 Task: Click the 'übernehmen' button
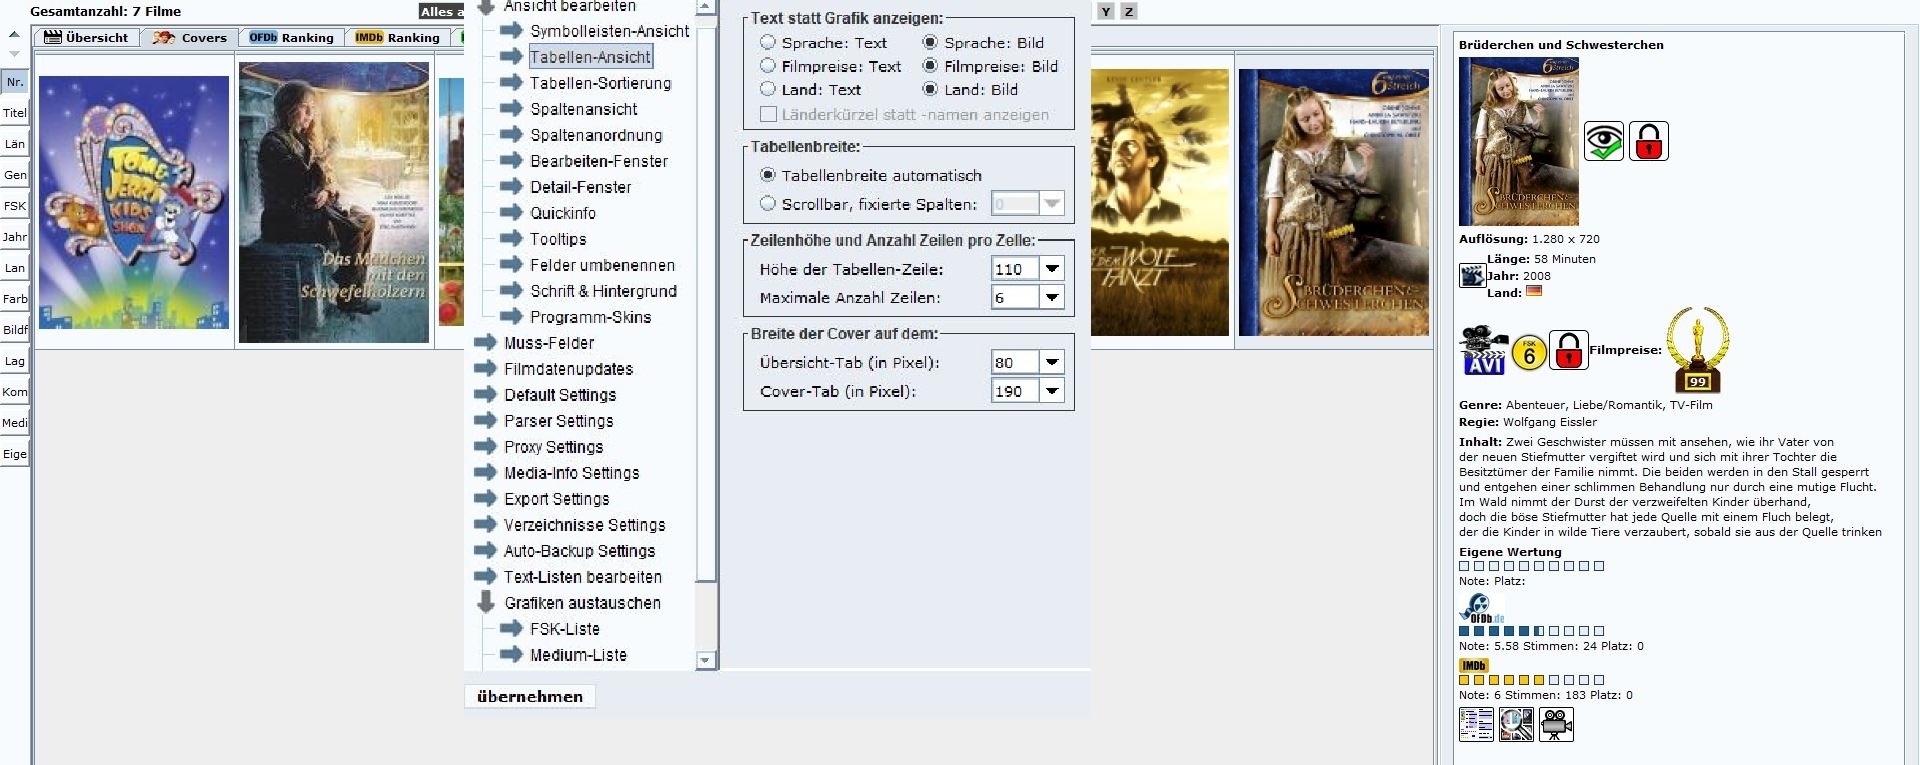(530, 697)
